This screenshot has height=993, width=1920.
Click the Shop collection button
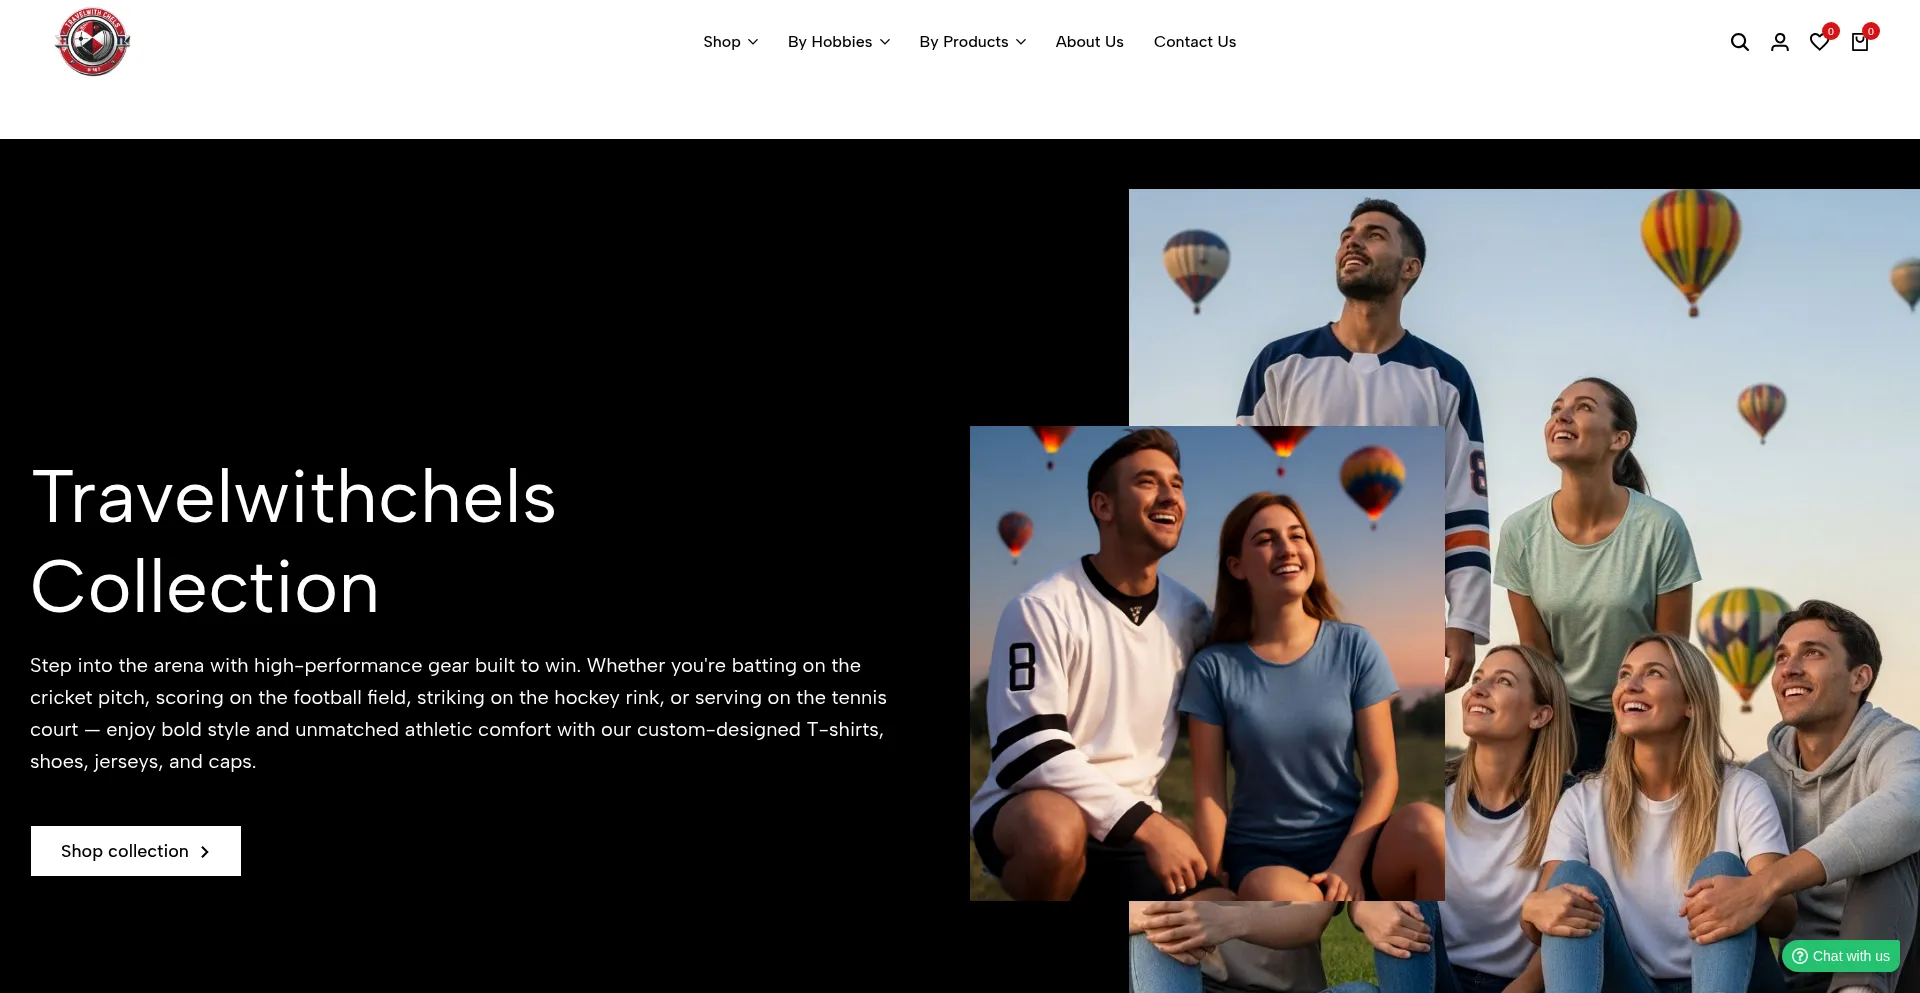[x=136, y=851]
